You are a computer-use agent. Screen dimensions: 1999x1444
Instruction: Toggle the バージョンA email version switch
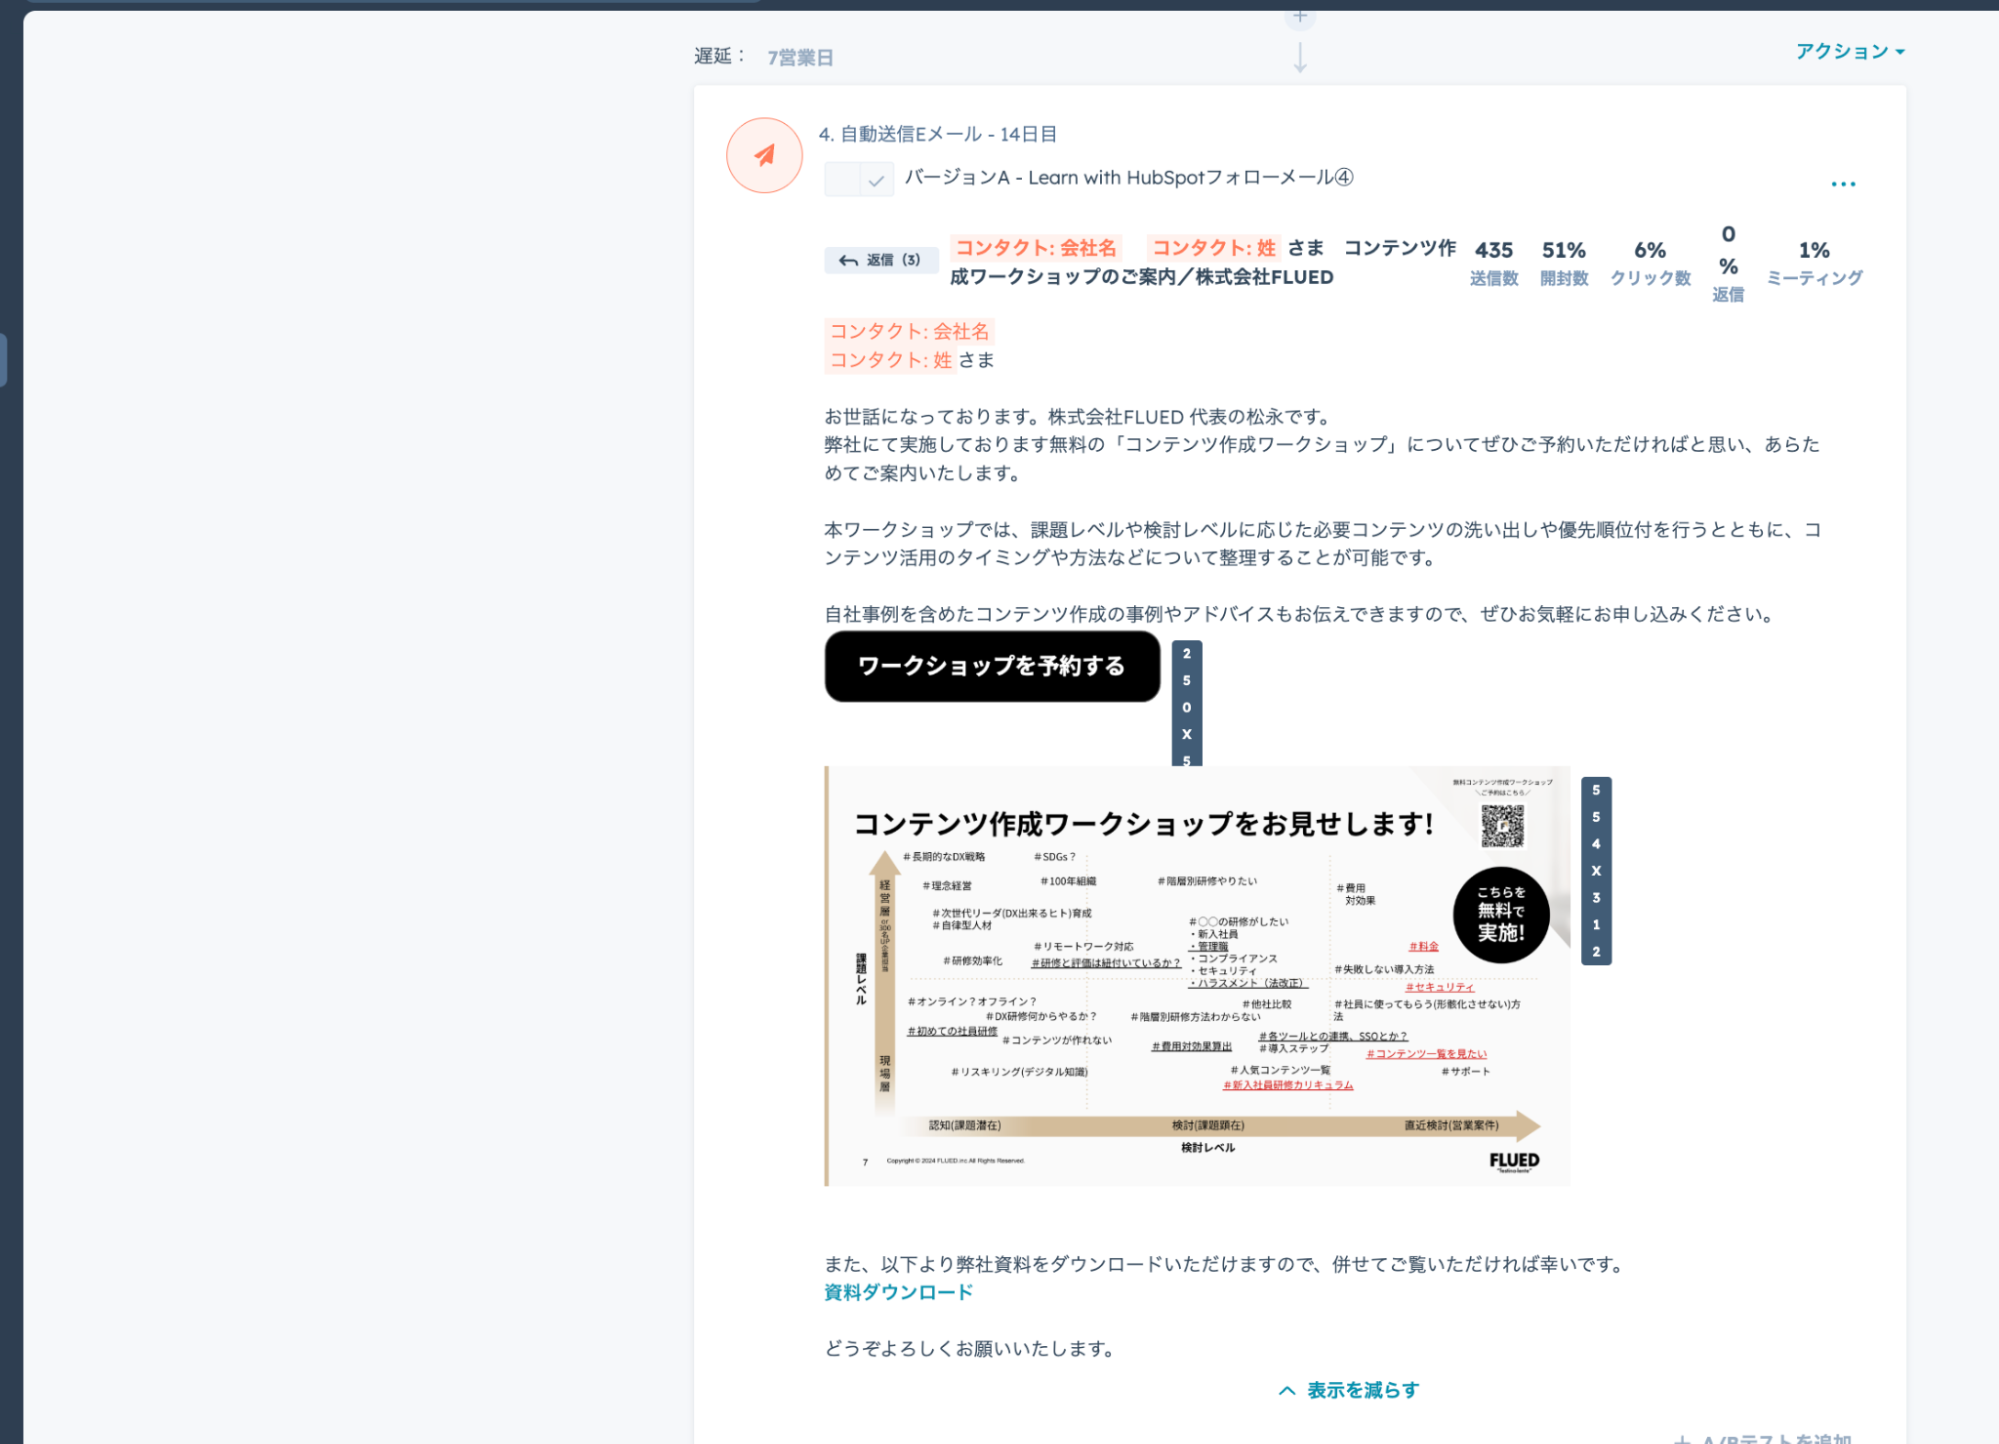tap(858, 179)
